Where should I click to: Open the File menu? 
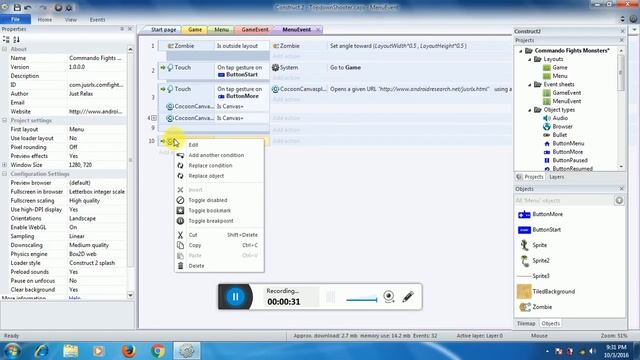16,19
